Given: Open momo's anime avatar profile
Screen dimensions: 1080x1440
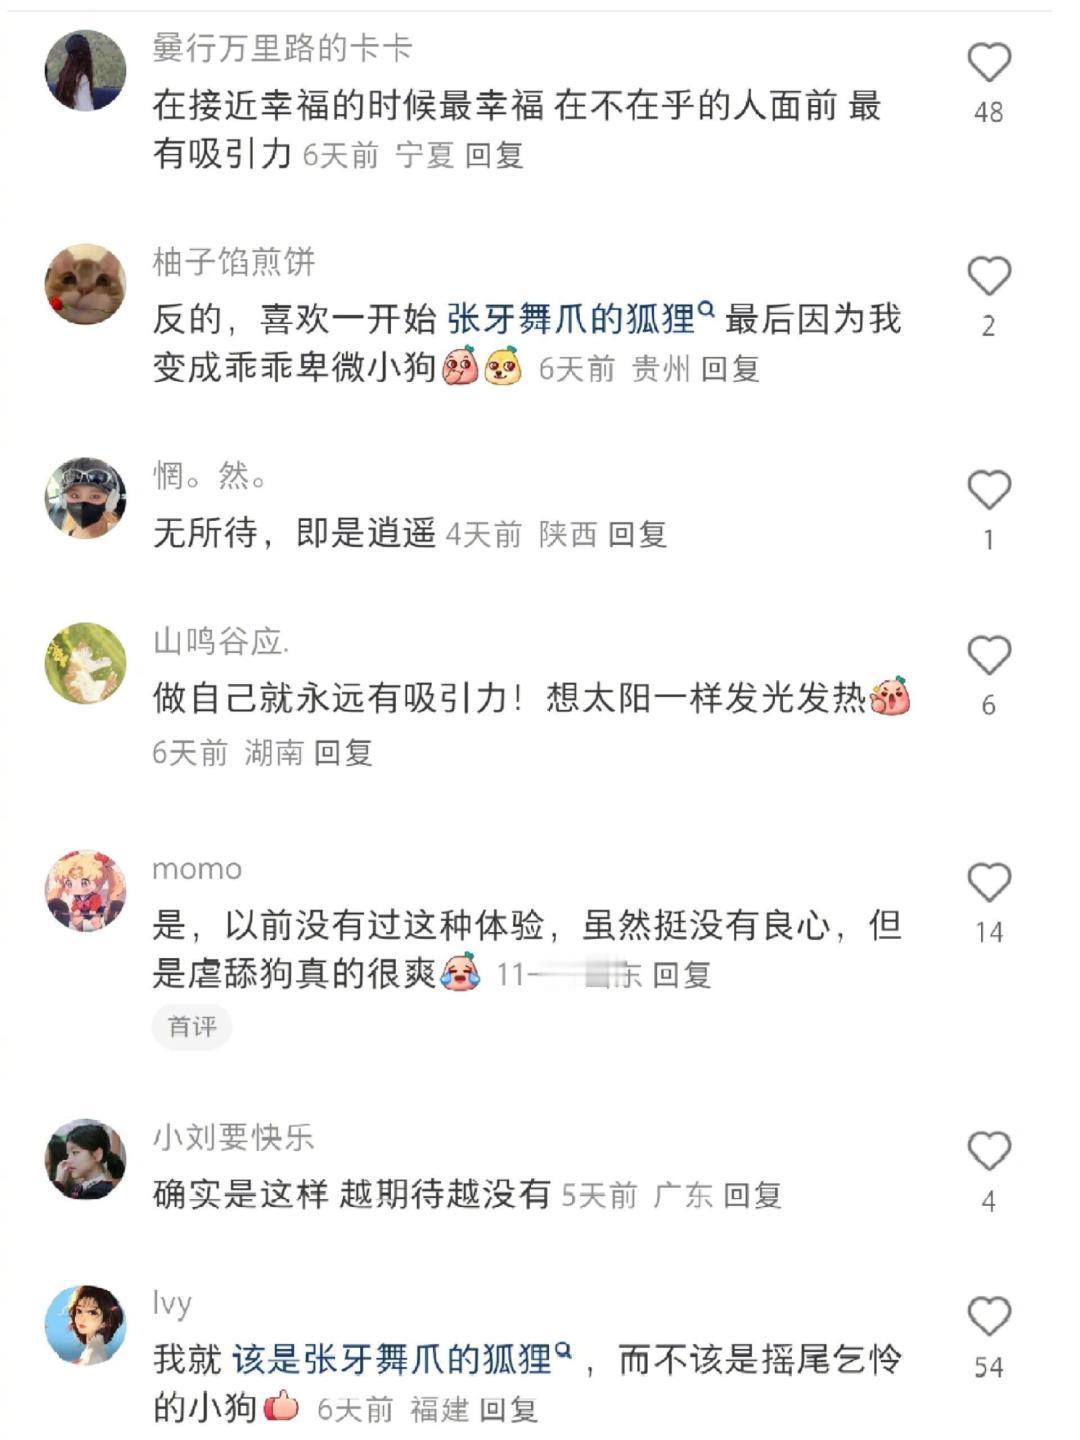Looking at the screenshot, I should click(x=86, y=891).
